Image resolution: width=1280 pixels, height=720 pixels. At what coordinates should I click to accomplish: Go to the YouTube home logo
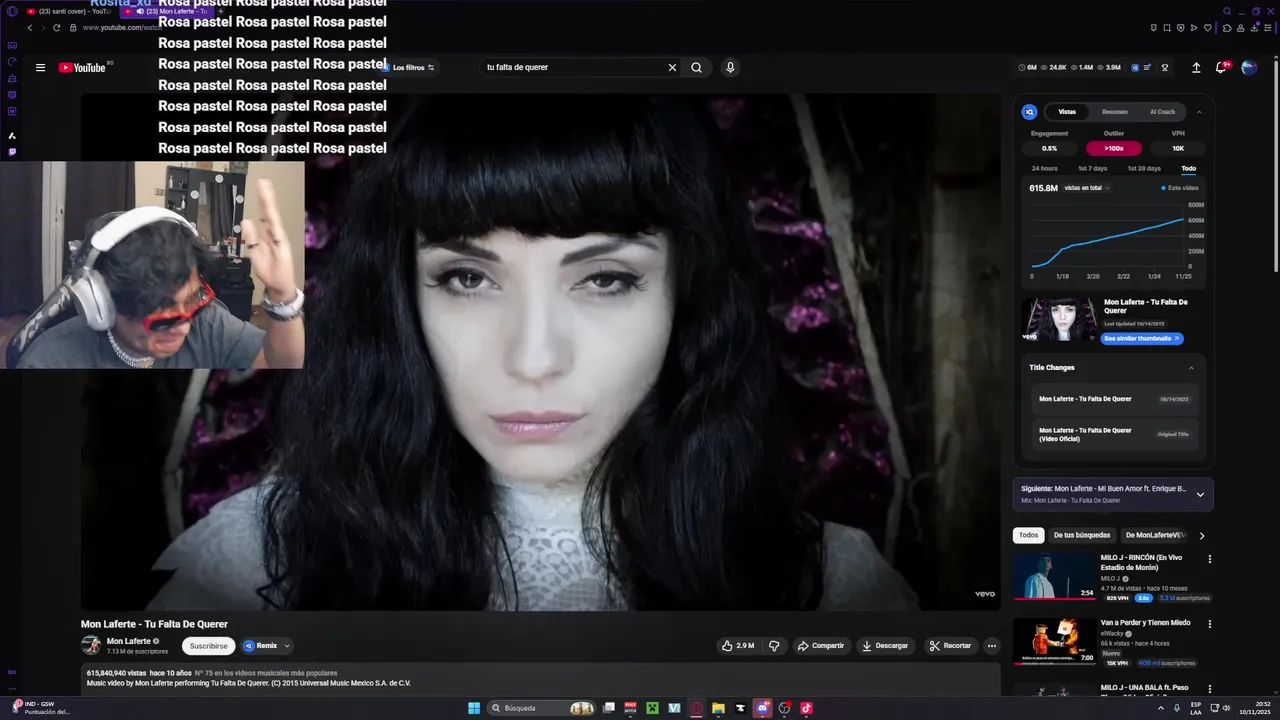click(x=83, y=67)
